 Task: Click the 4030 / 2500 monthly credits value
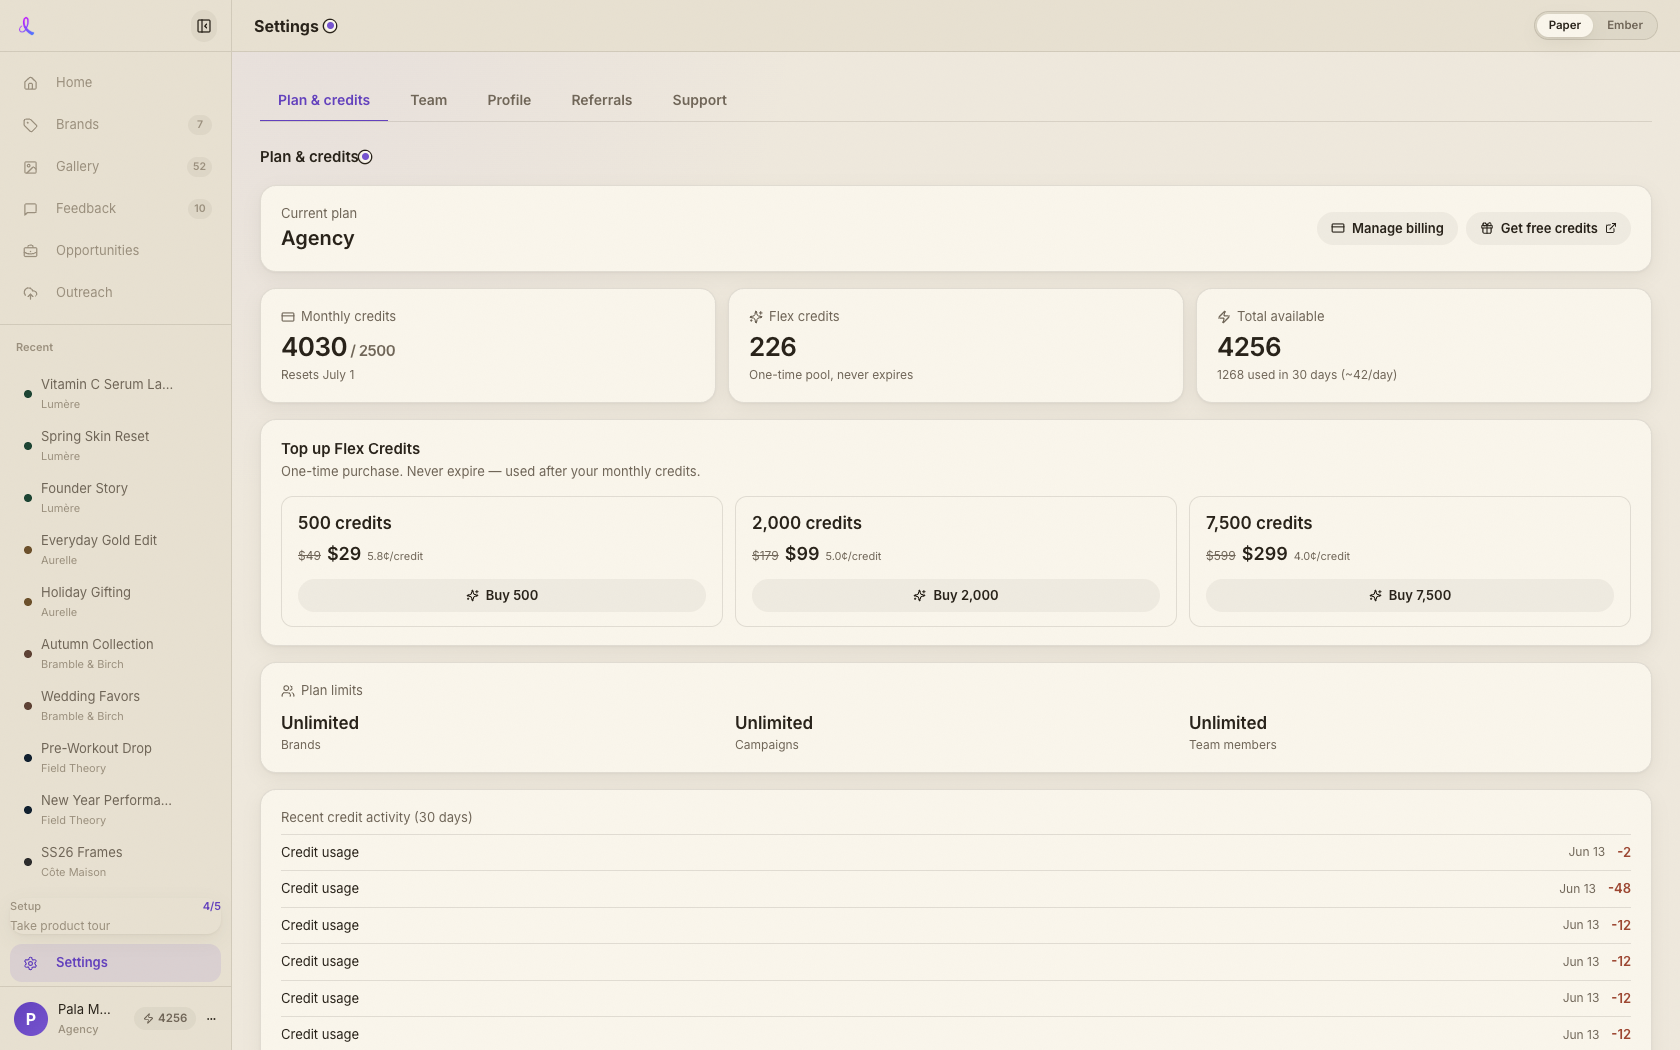coord(338,348)
